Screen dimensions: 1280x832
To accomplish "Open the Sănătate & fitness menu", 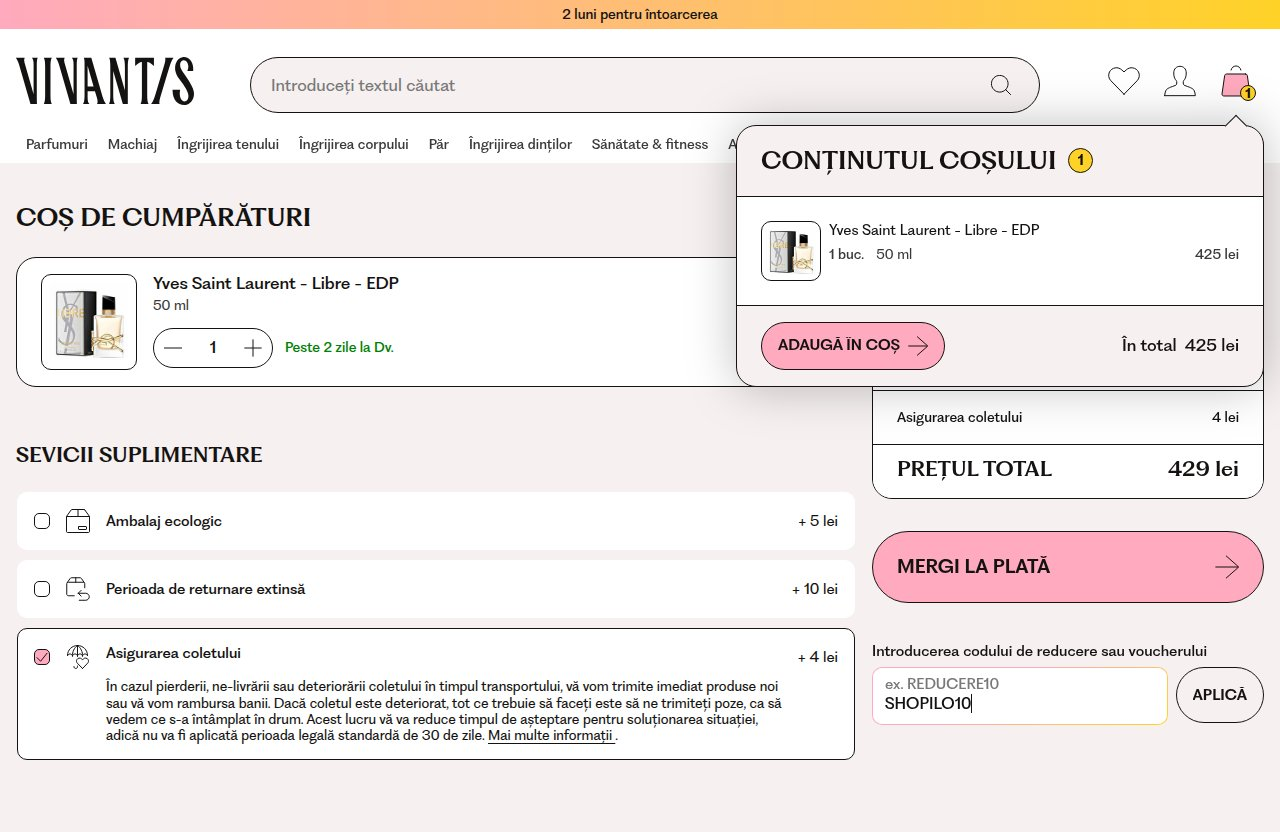I will click(650, 144).
